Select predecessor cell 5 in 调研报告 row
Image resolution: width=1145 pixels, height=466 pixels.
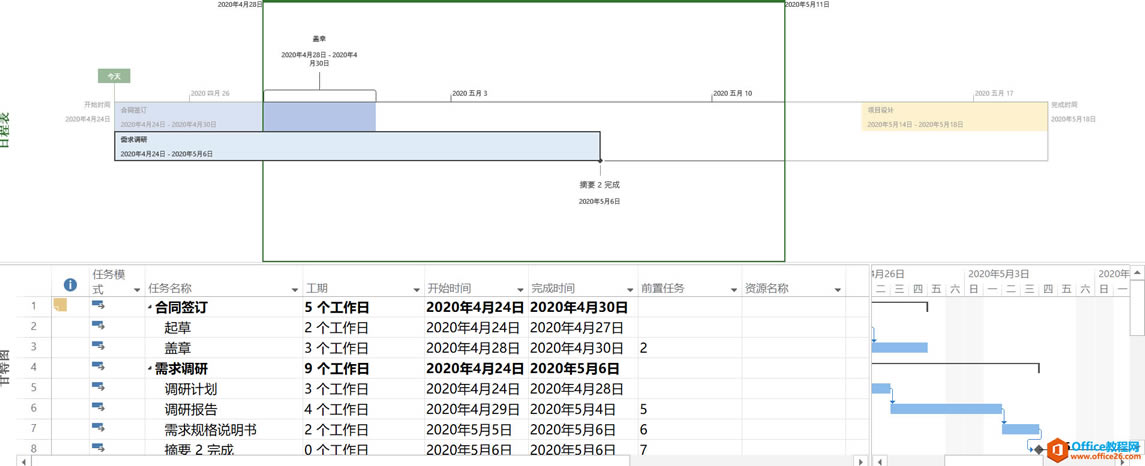coord(689,409)
